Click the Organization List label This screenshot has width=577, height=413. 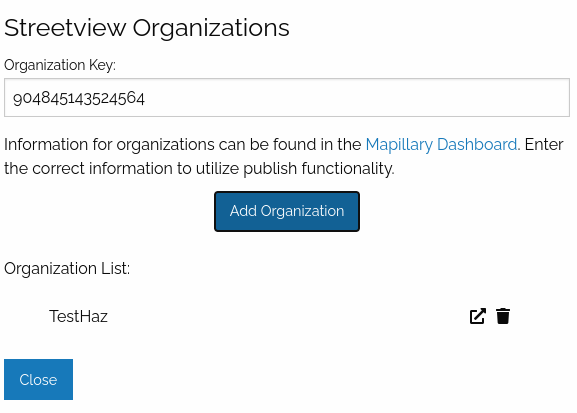67,268
